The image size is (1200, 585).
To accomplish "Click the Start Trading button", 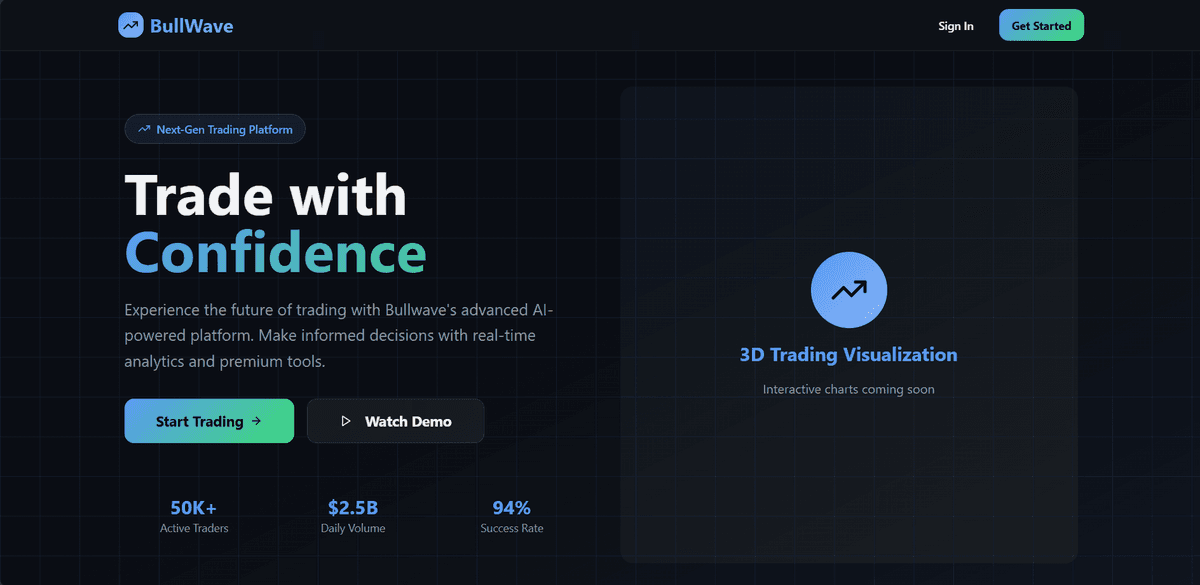I will tap(208, 421).
